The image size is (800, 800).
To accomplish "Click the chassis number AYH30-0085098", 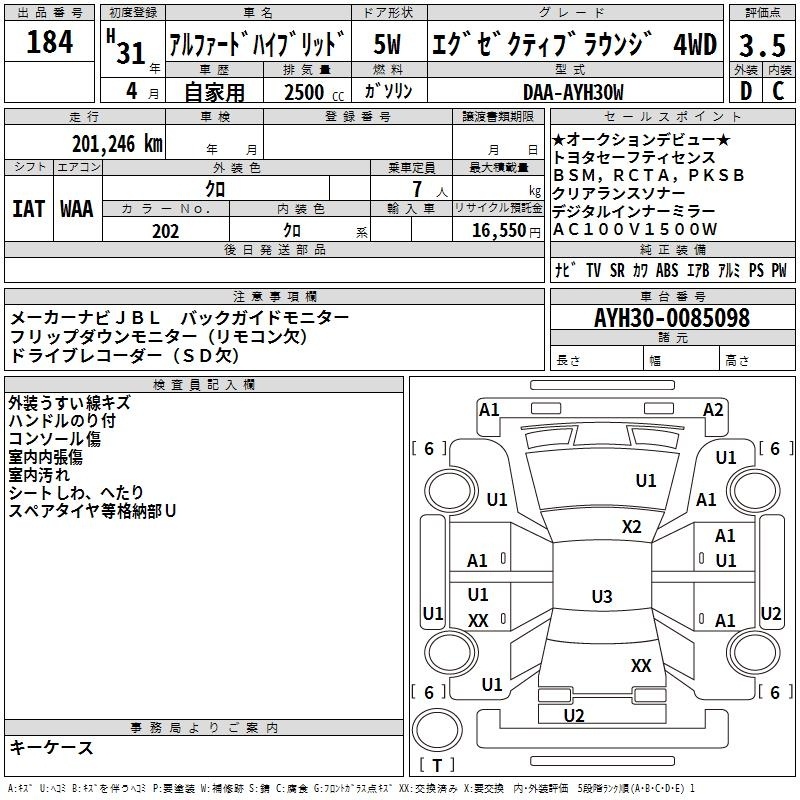I will point(671,319).
